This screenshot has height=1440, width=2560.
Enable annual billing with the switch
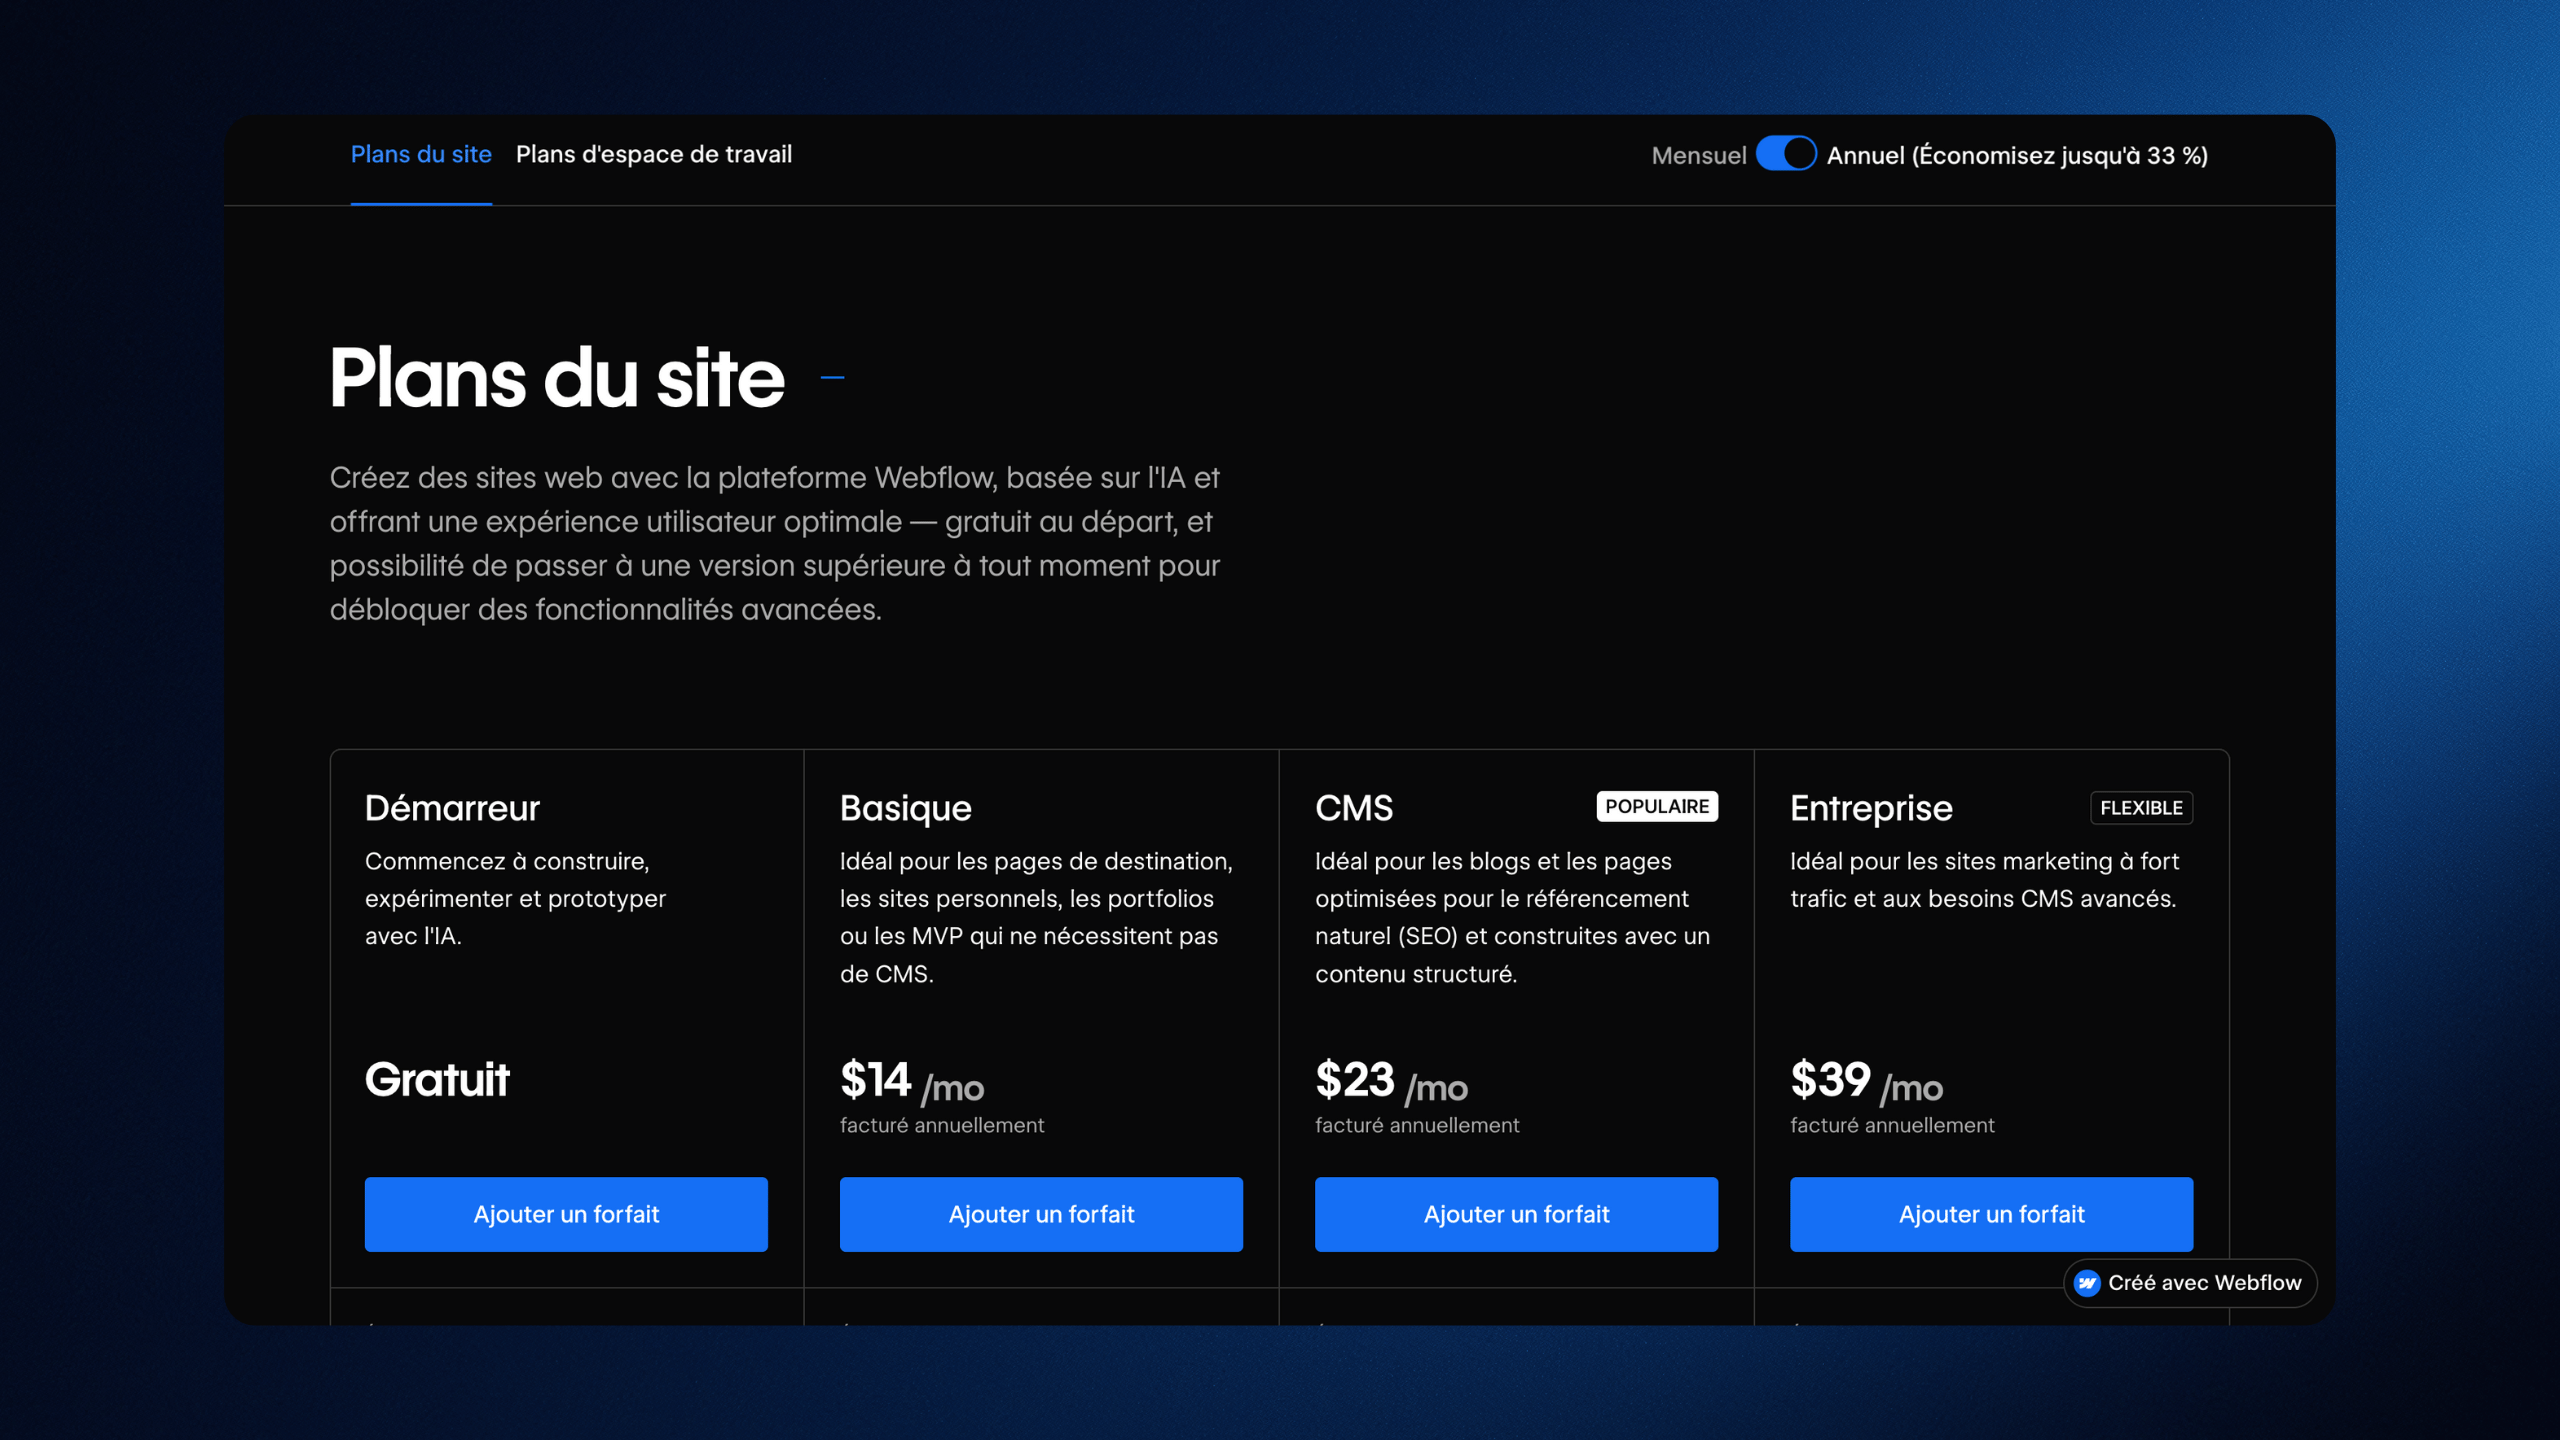tap(1786, 154)
